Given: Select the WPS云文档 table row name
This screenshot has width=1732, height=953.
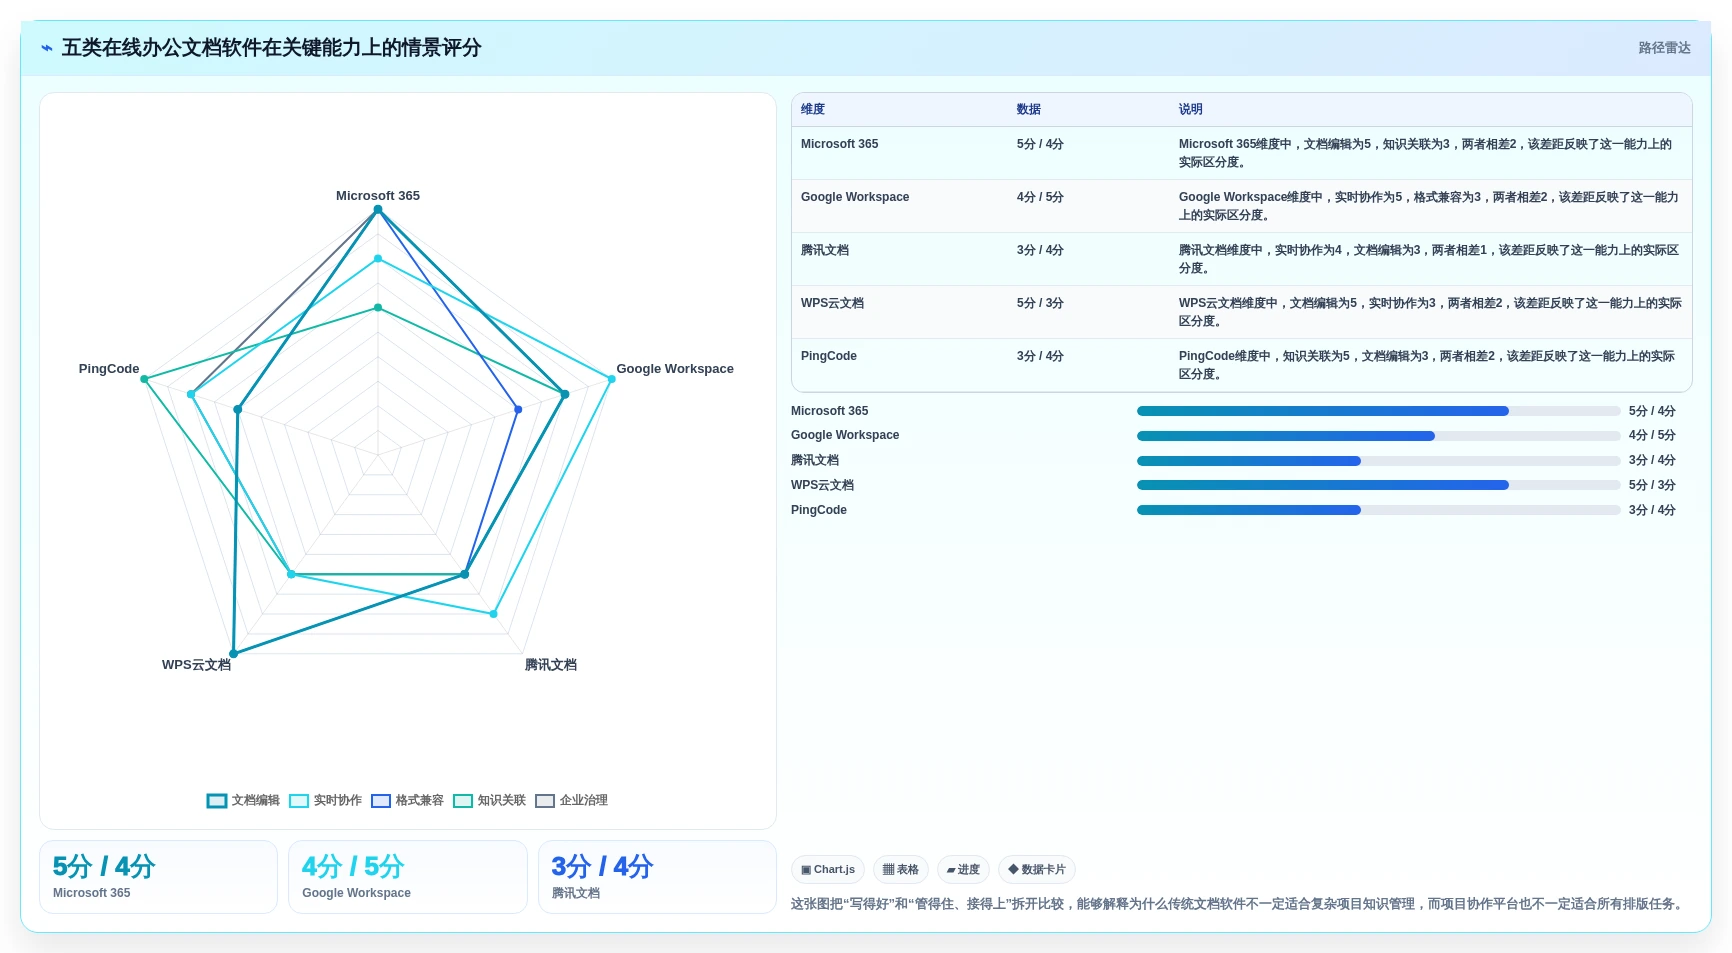Looking at the screenshot, I should coord(832,303).
